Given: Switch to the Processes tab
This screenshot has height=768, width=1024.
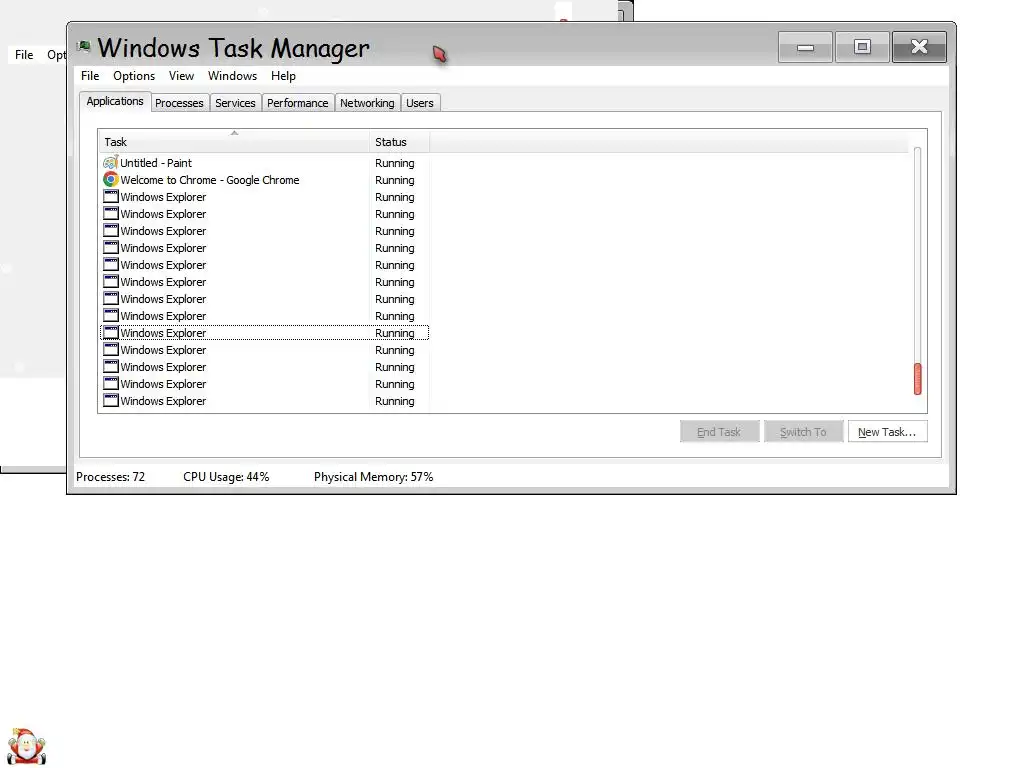Looking at the screenshot, I should coord(180,103).
